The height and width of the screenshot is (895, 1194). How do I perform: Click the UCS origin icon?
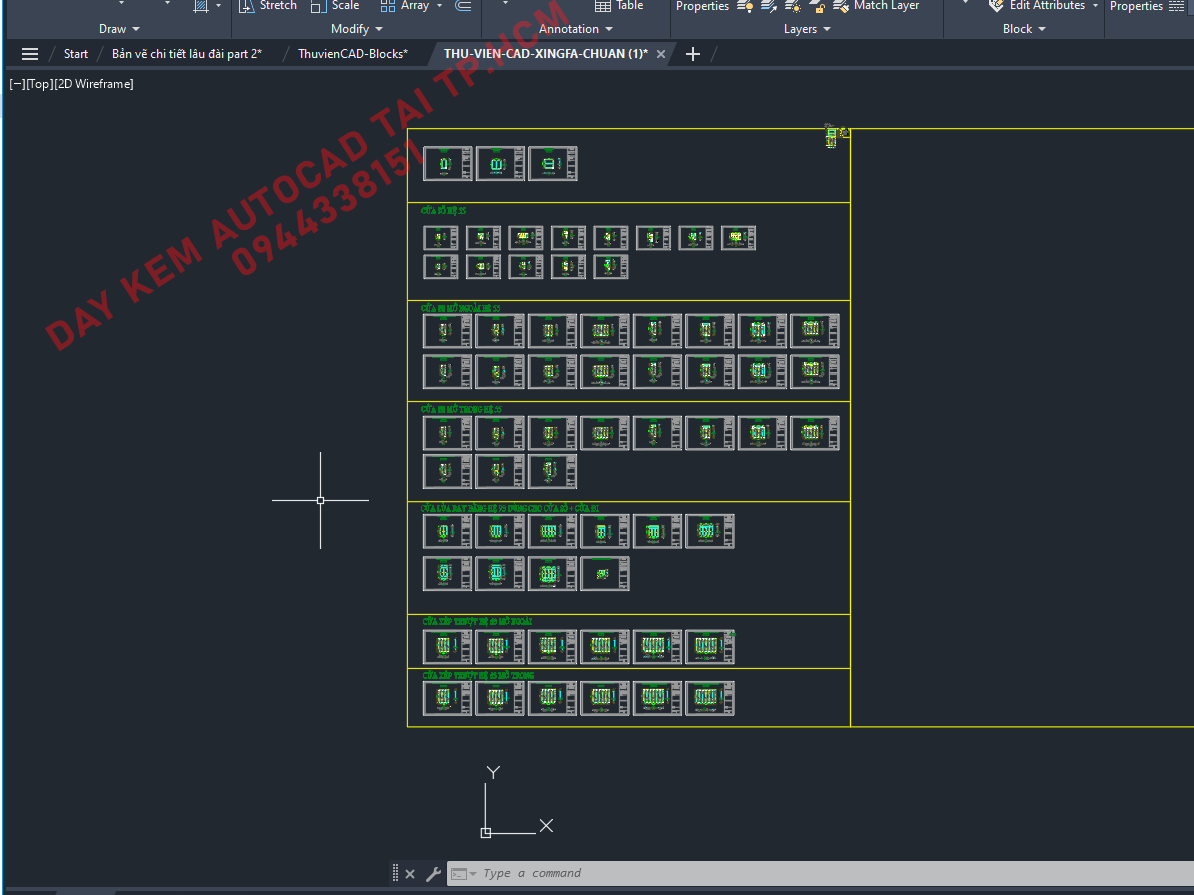[486, 833]
